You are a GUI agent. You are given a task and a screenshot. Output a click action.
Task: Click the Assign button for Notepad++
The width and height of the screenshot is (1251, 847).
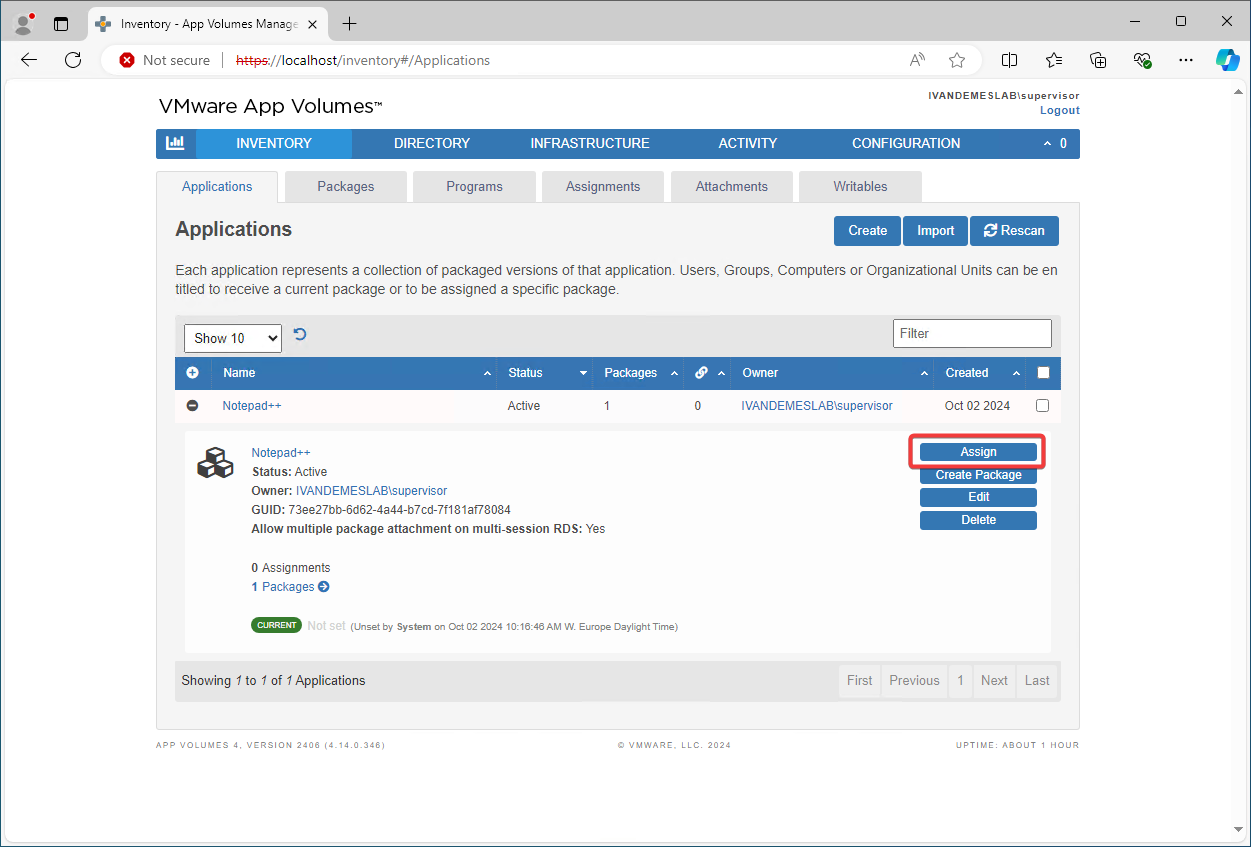click(978, 452)
